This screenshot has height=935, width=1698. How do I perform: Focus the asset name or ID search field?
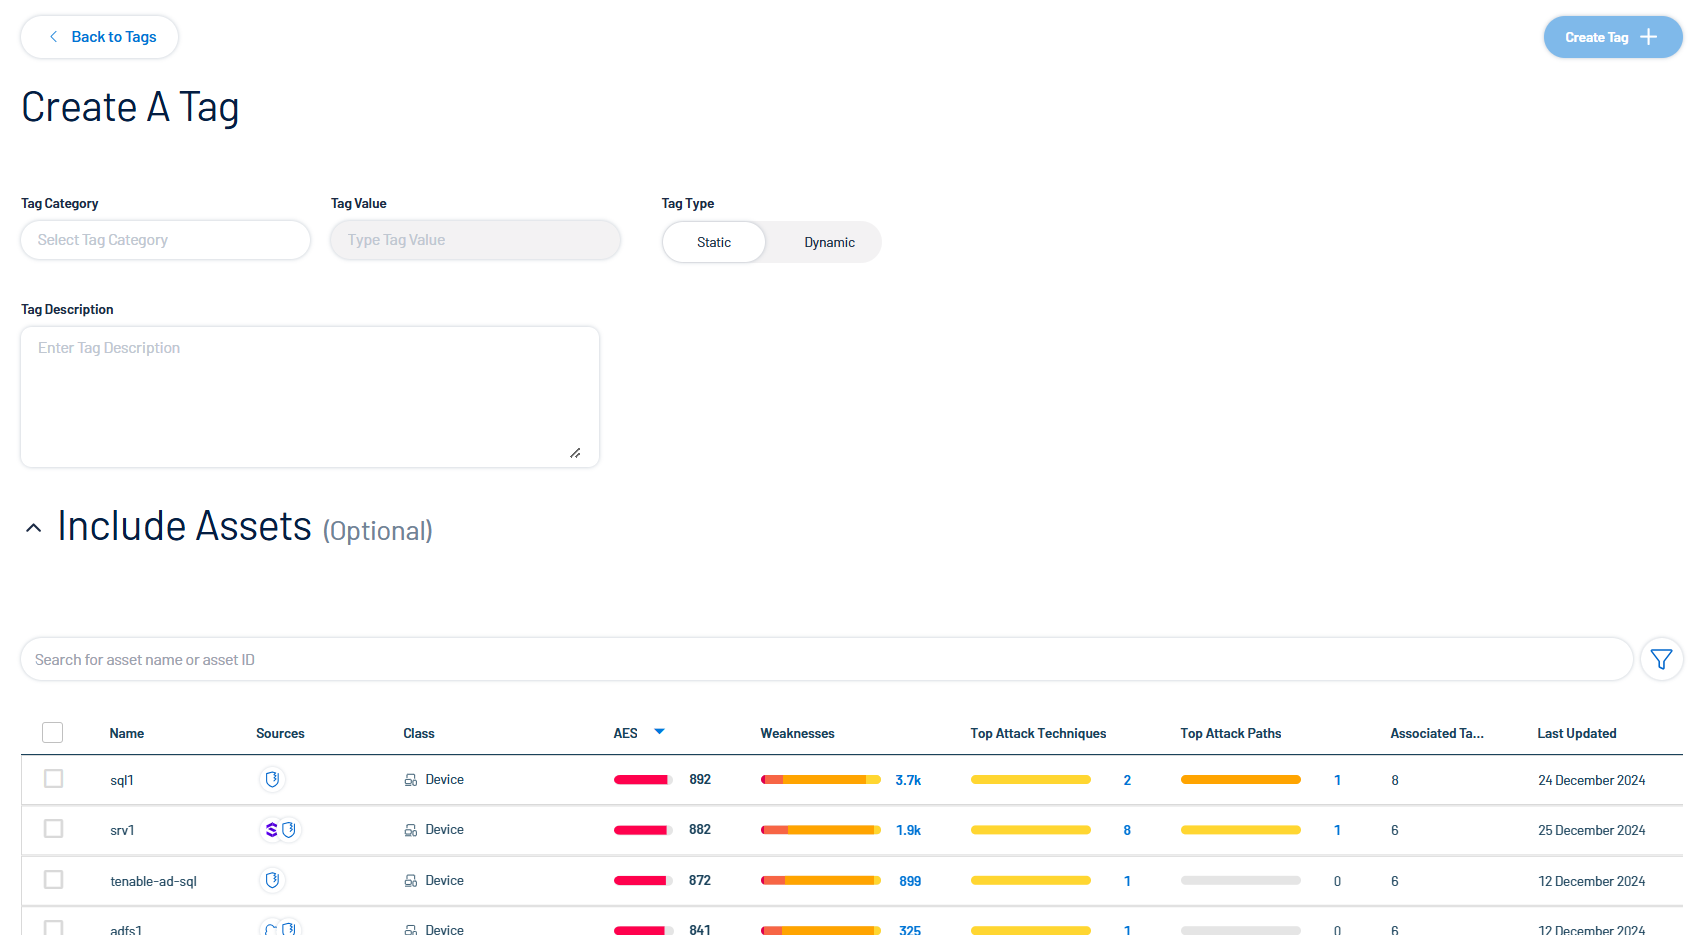(826, 660)
